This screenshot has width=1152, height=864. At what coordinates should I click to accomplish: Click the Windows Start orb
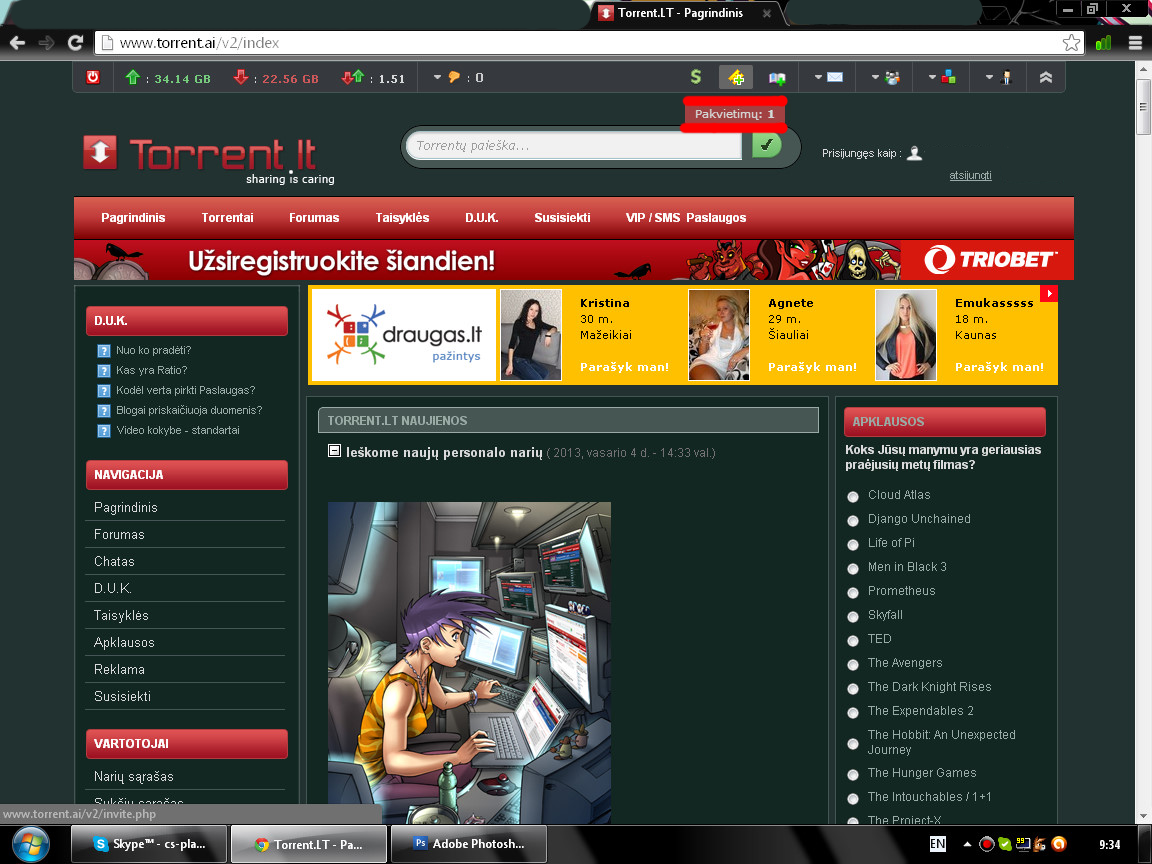click(x=30, y=843)
